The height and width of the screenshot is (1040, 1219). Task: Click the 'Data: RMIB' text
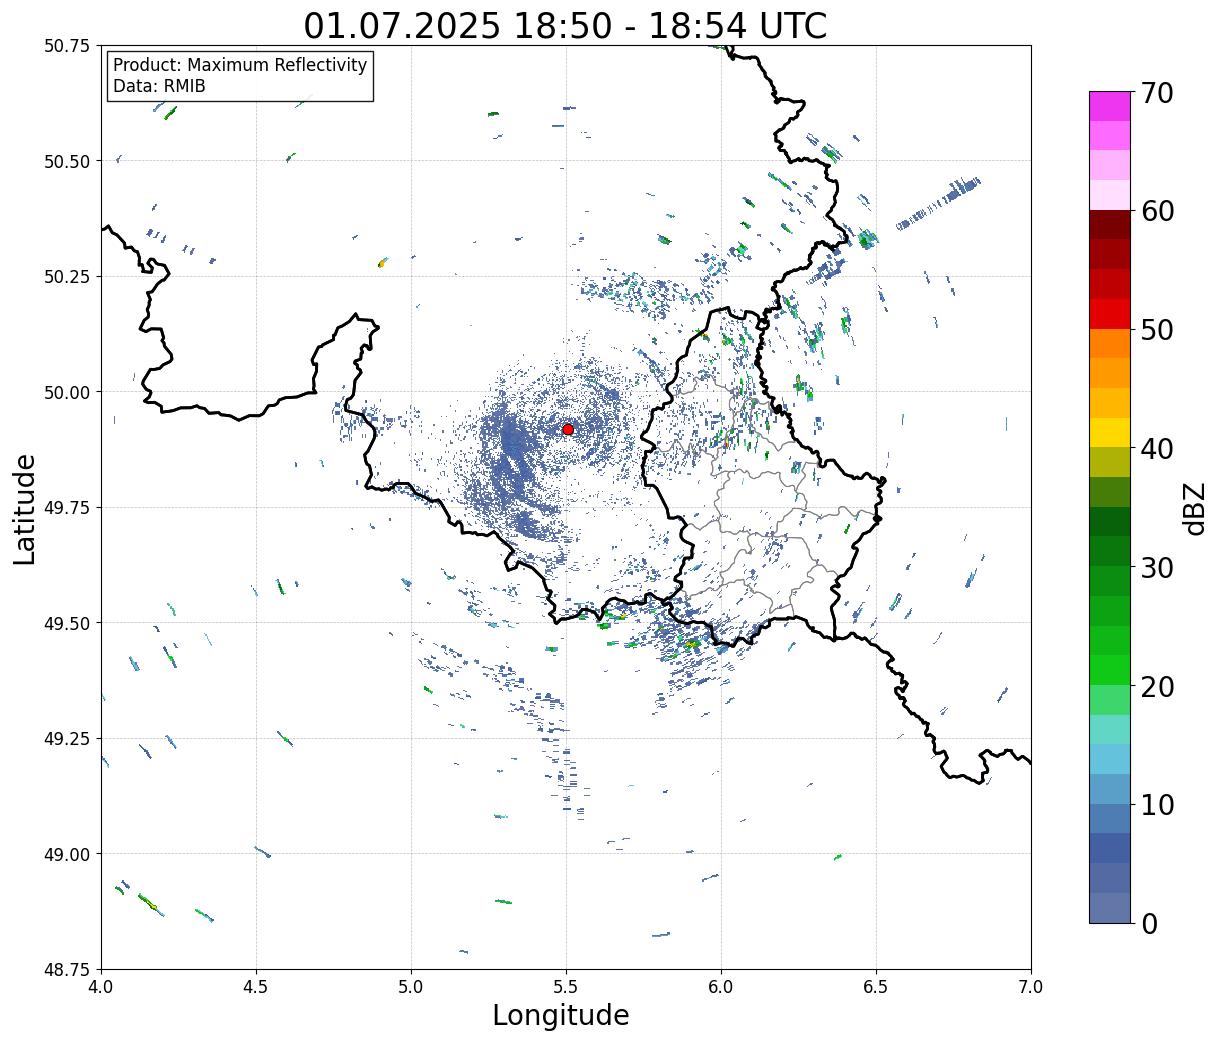[159, 87]
